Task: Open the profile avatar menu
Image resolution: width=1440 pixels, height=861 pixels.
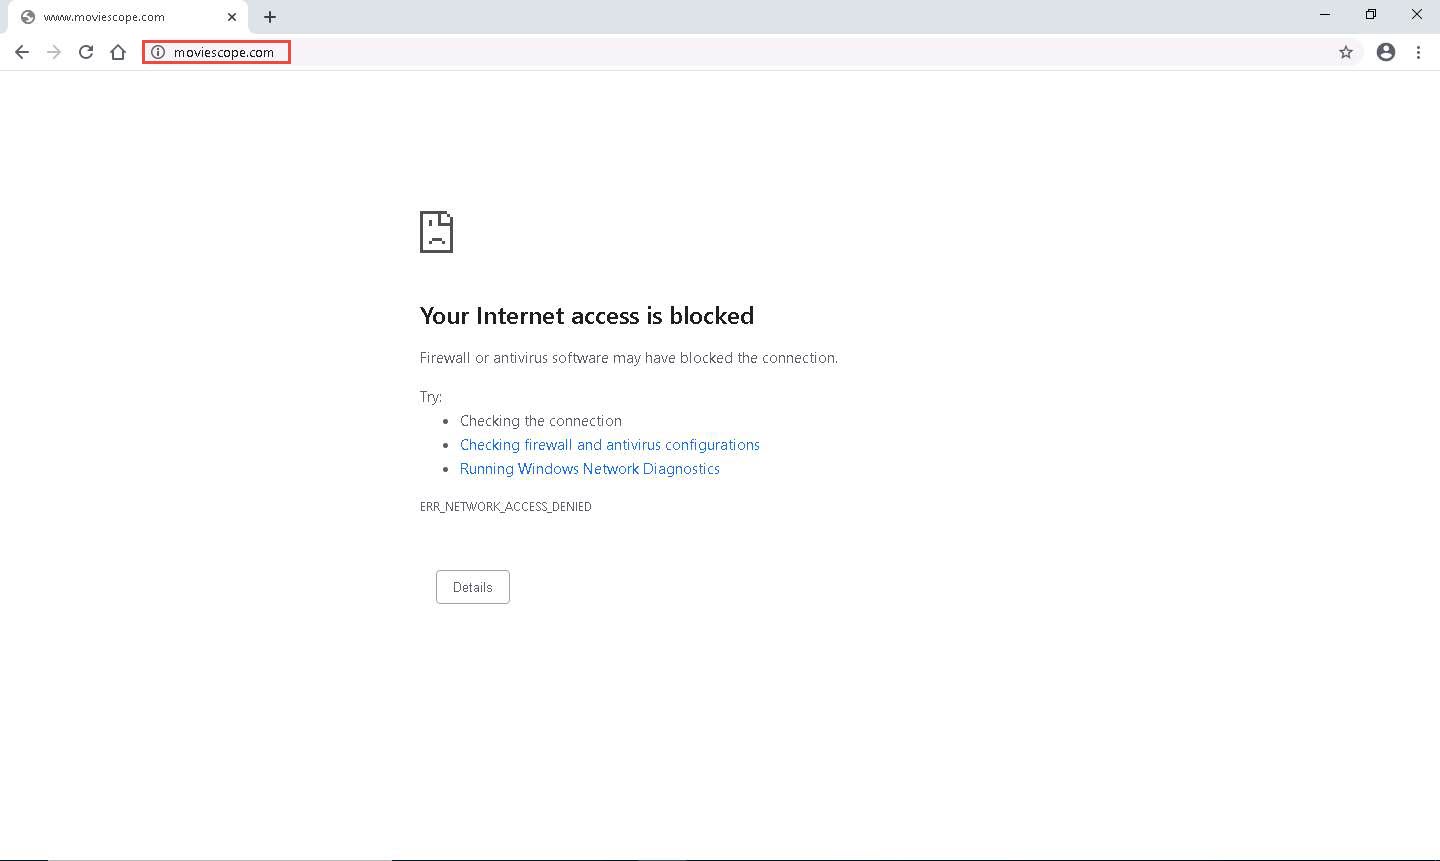Action: click(x=1386, y=52)
